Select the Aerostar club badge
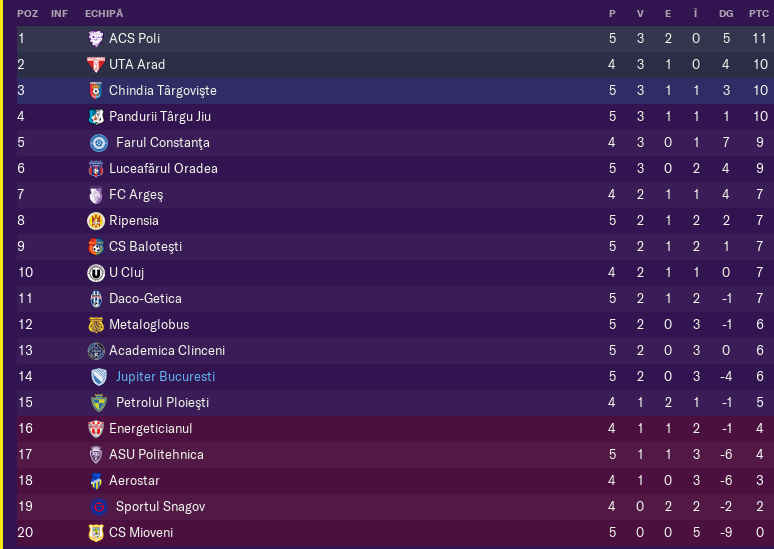 pyautogui.click(x=96, y=481)
